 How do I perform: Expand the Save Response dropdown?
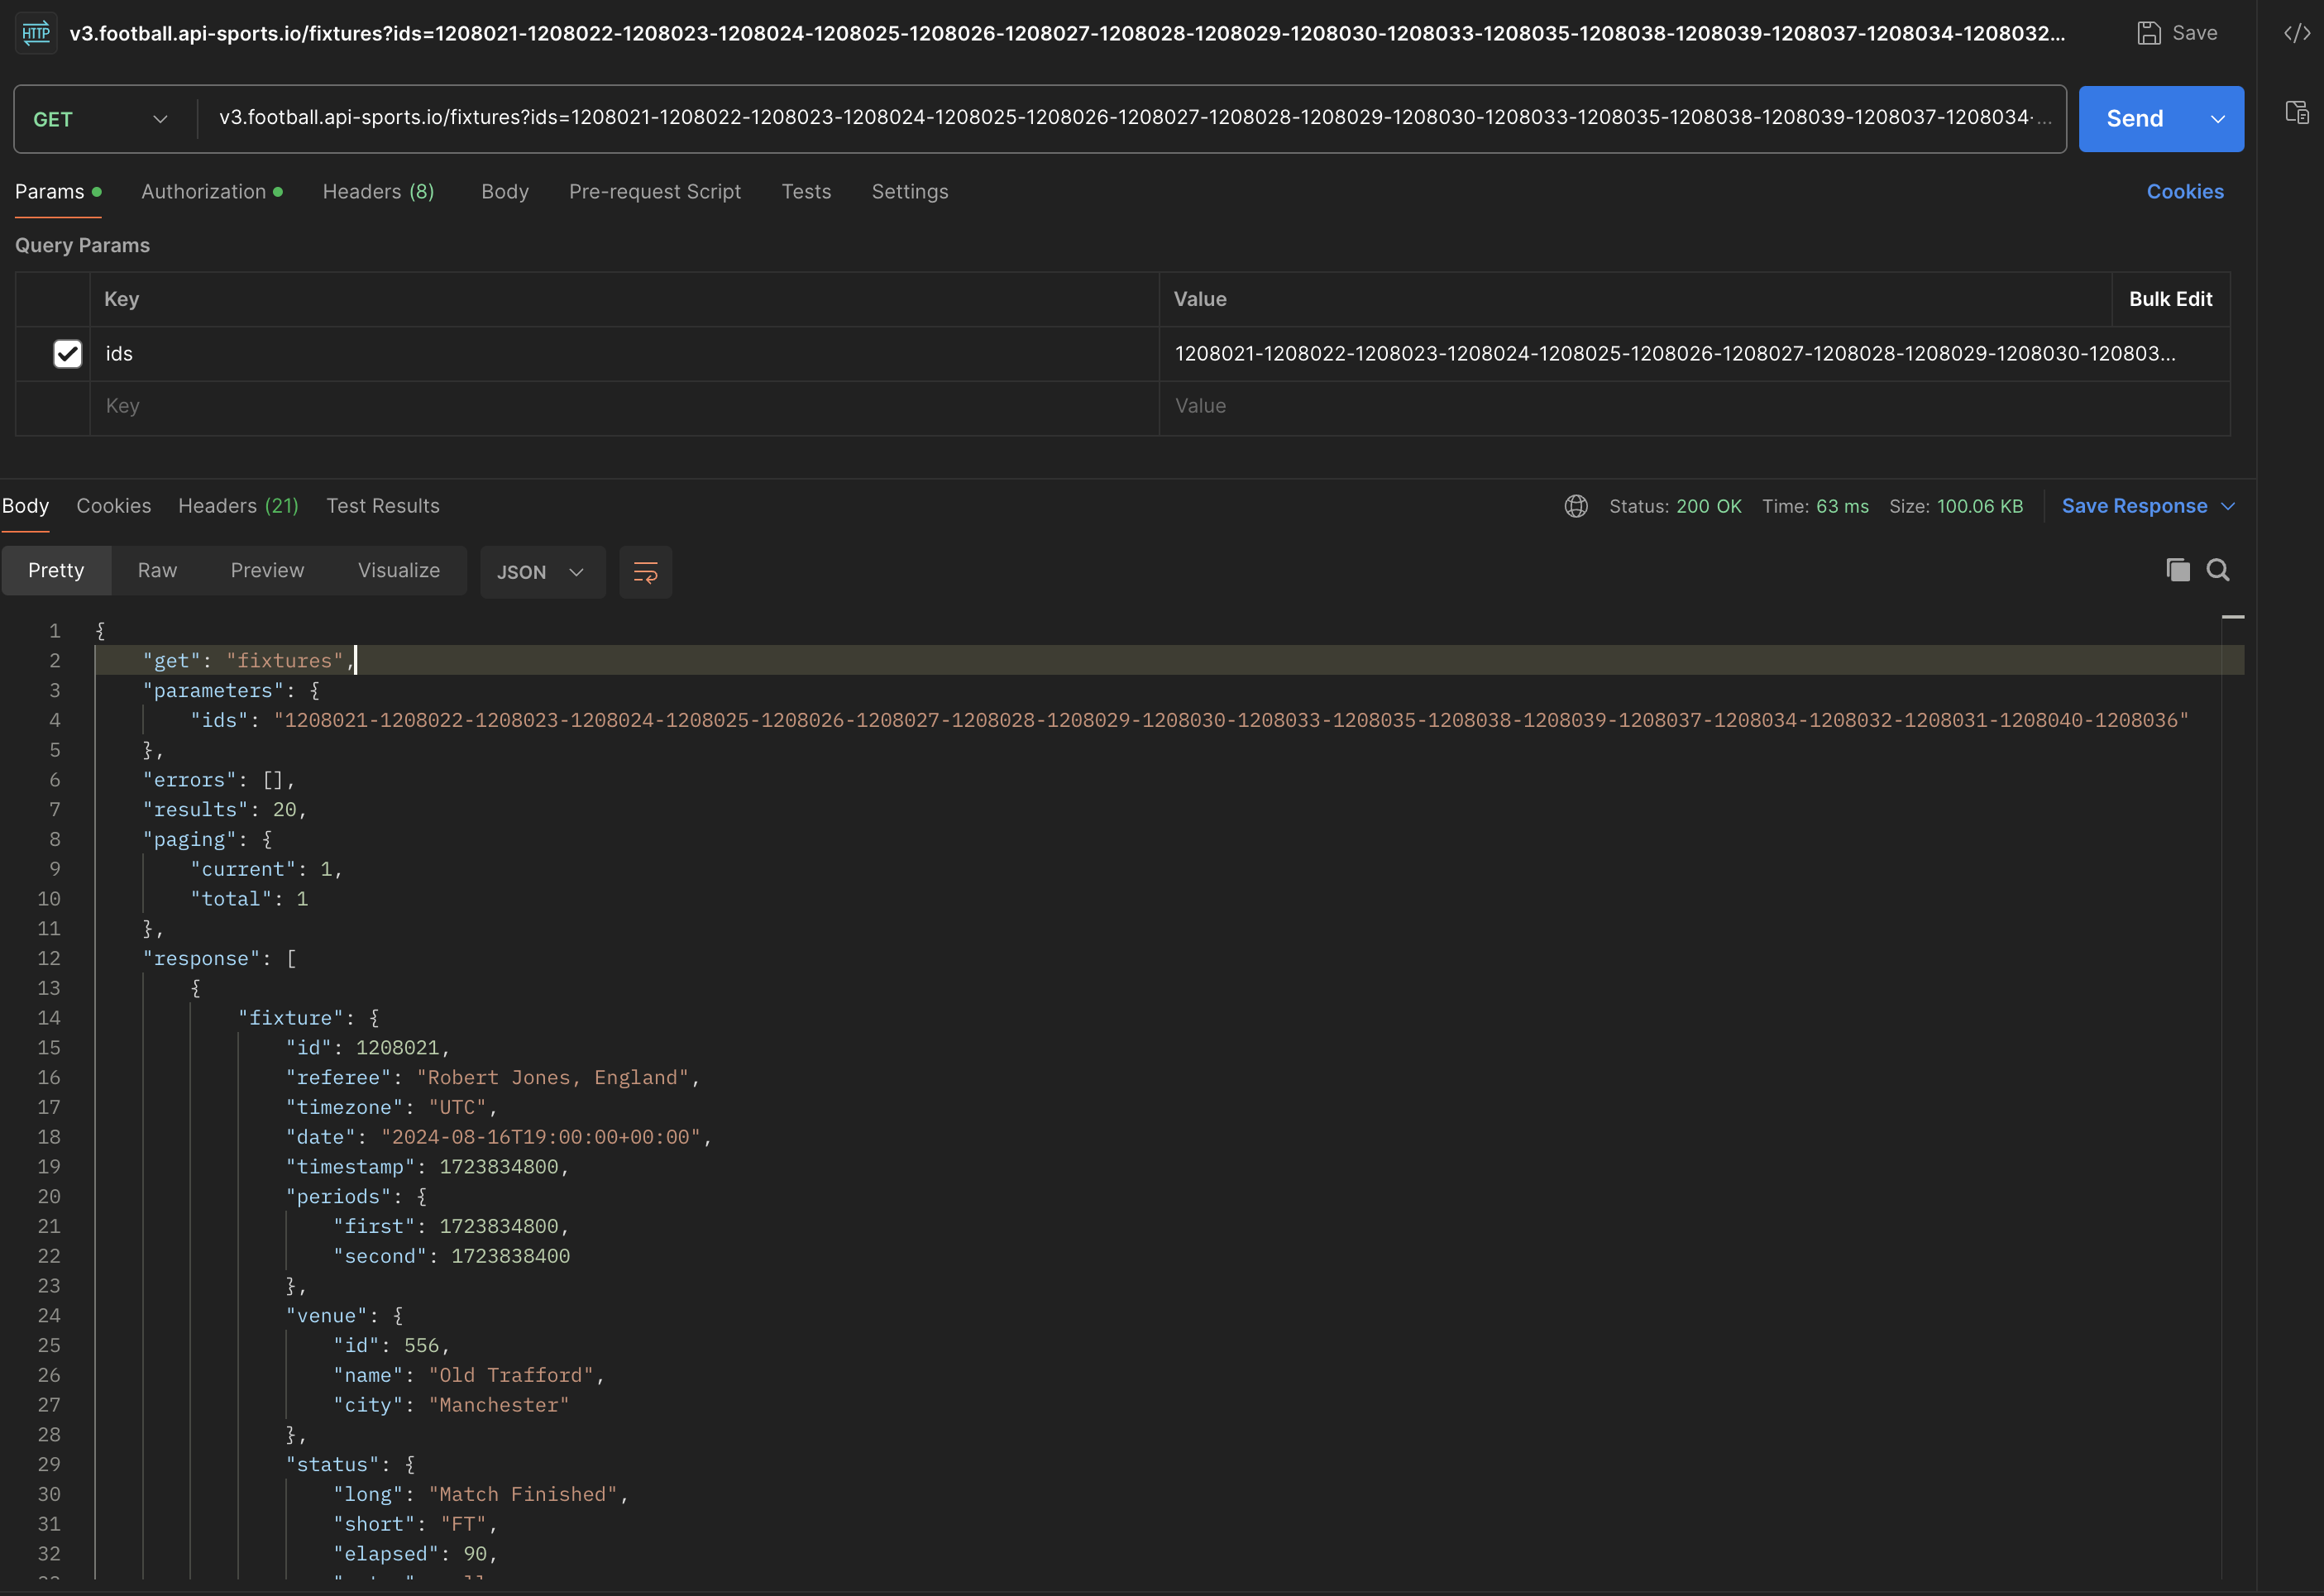point(2227,506)
